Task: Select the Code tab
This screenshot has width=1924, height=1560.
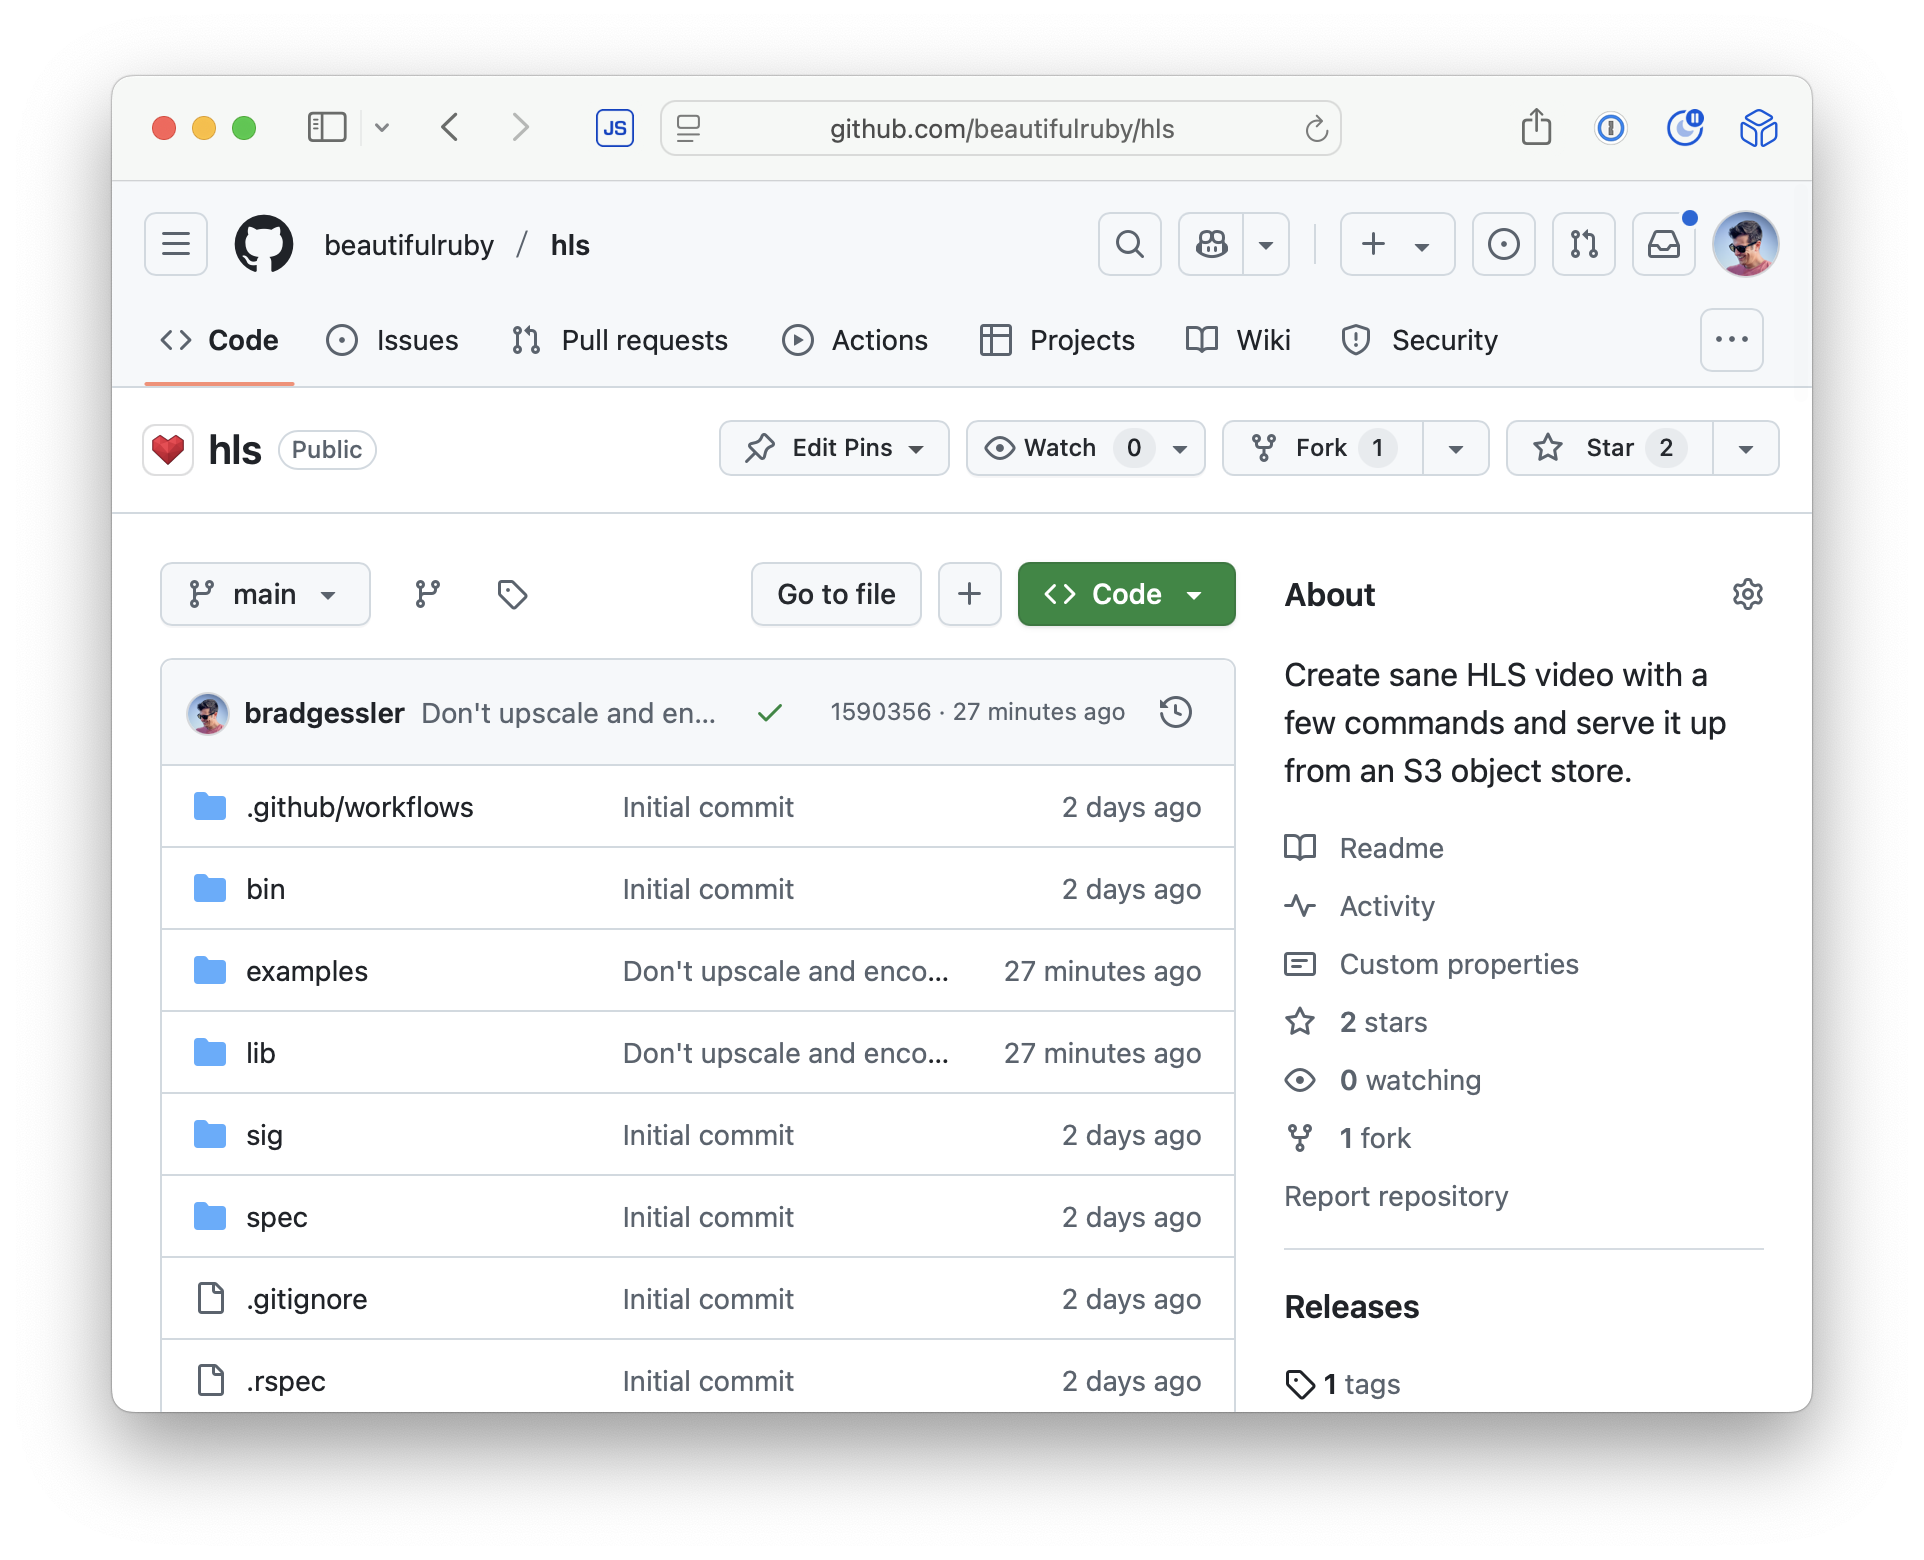Action: (219, 340)
